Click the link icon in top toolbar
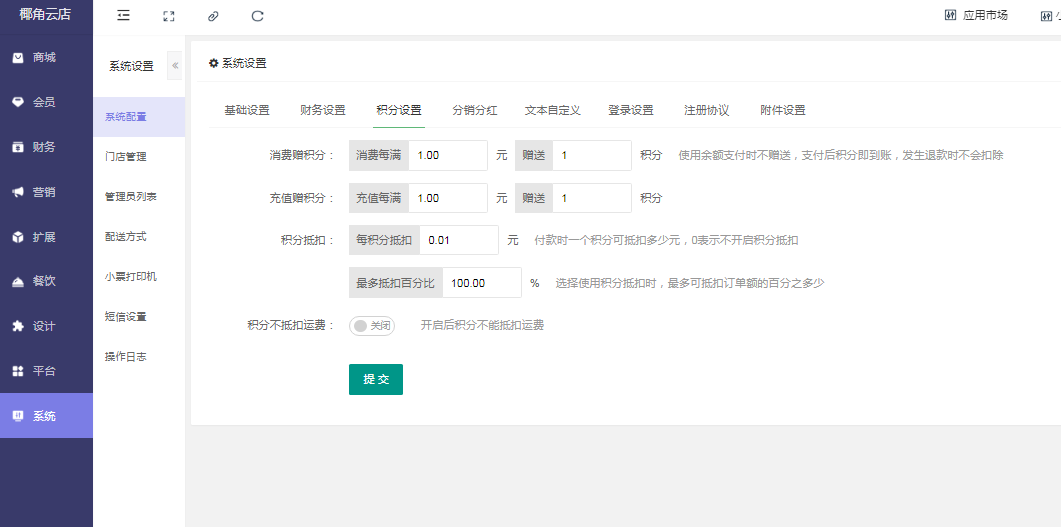The height and width of the screenshot is (527, 1061). click(212, 16)
